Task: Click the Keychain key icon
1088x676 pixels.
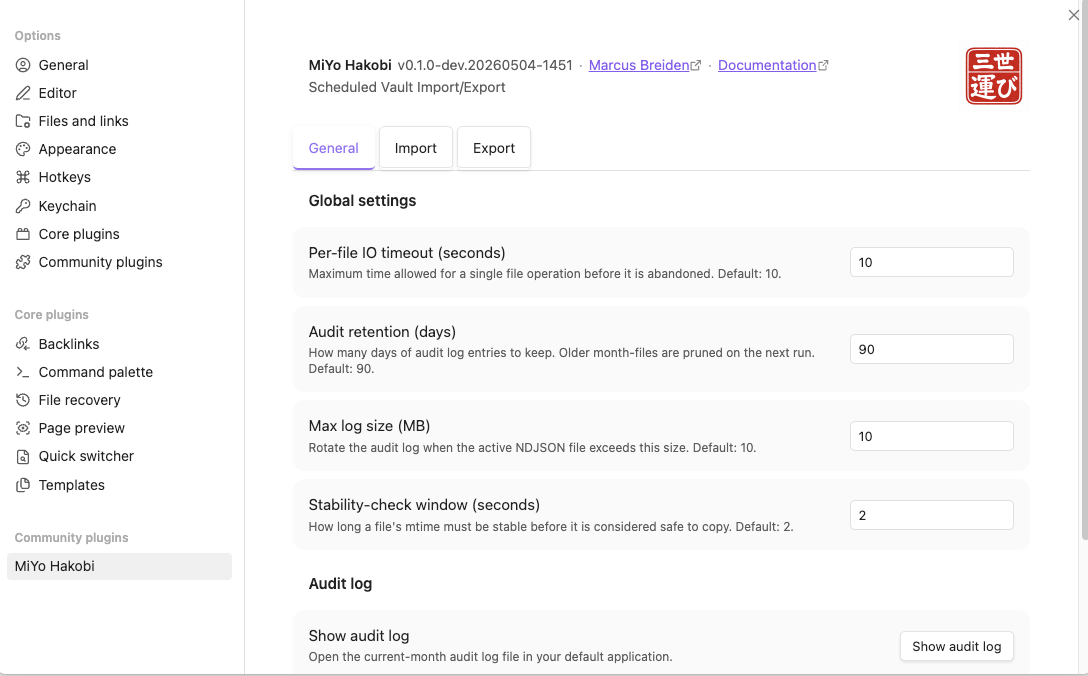Action: [x=23, y=206]
